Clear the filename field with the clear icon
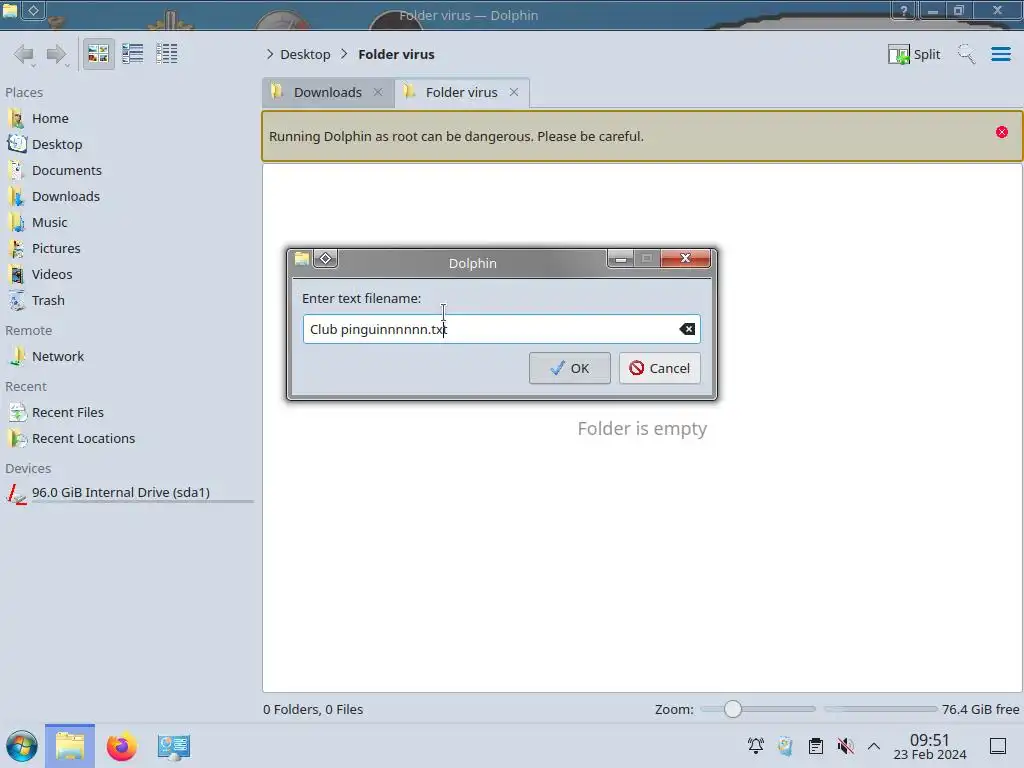The height and width of the screenshot is (768, 1024). [687, 329]
